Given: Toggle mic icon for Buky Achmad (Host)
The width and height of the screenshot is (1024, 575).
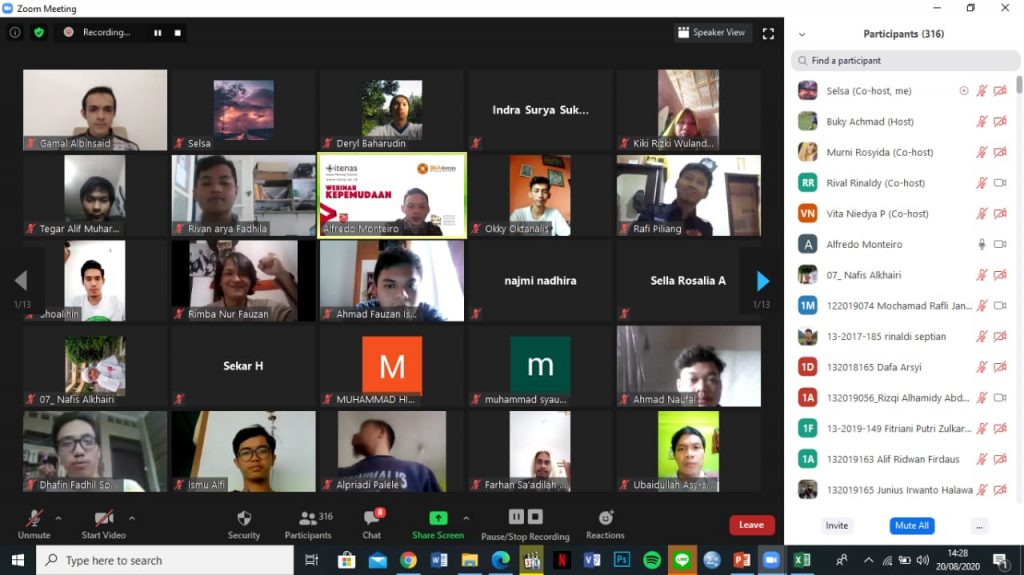Looking at the screenshot, I should tap(982, 122).
